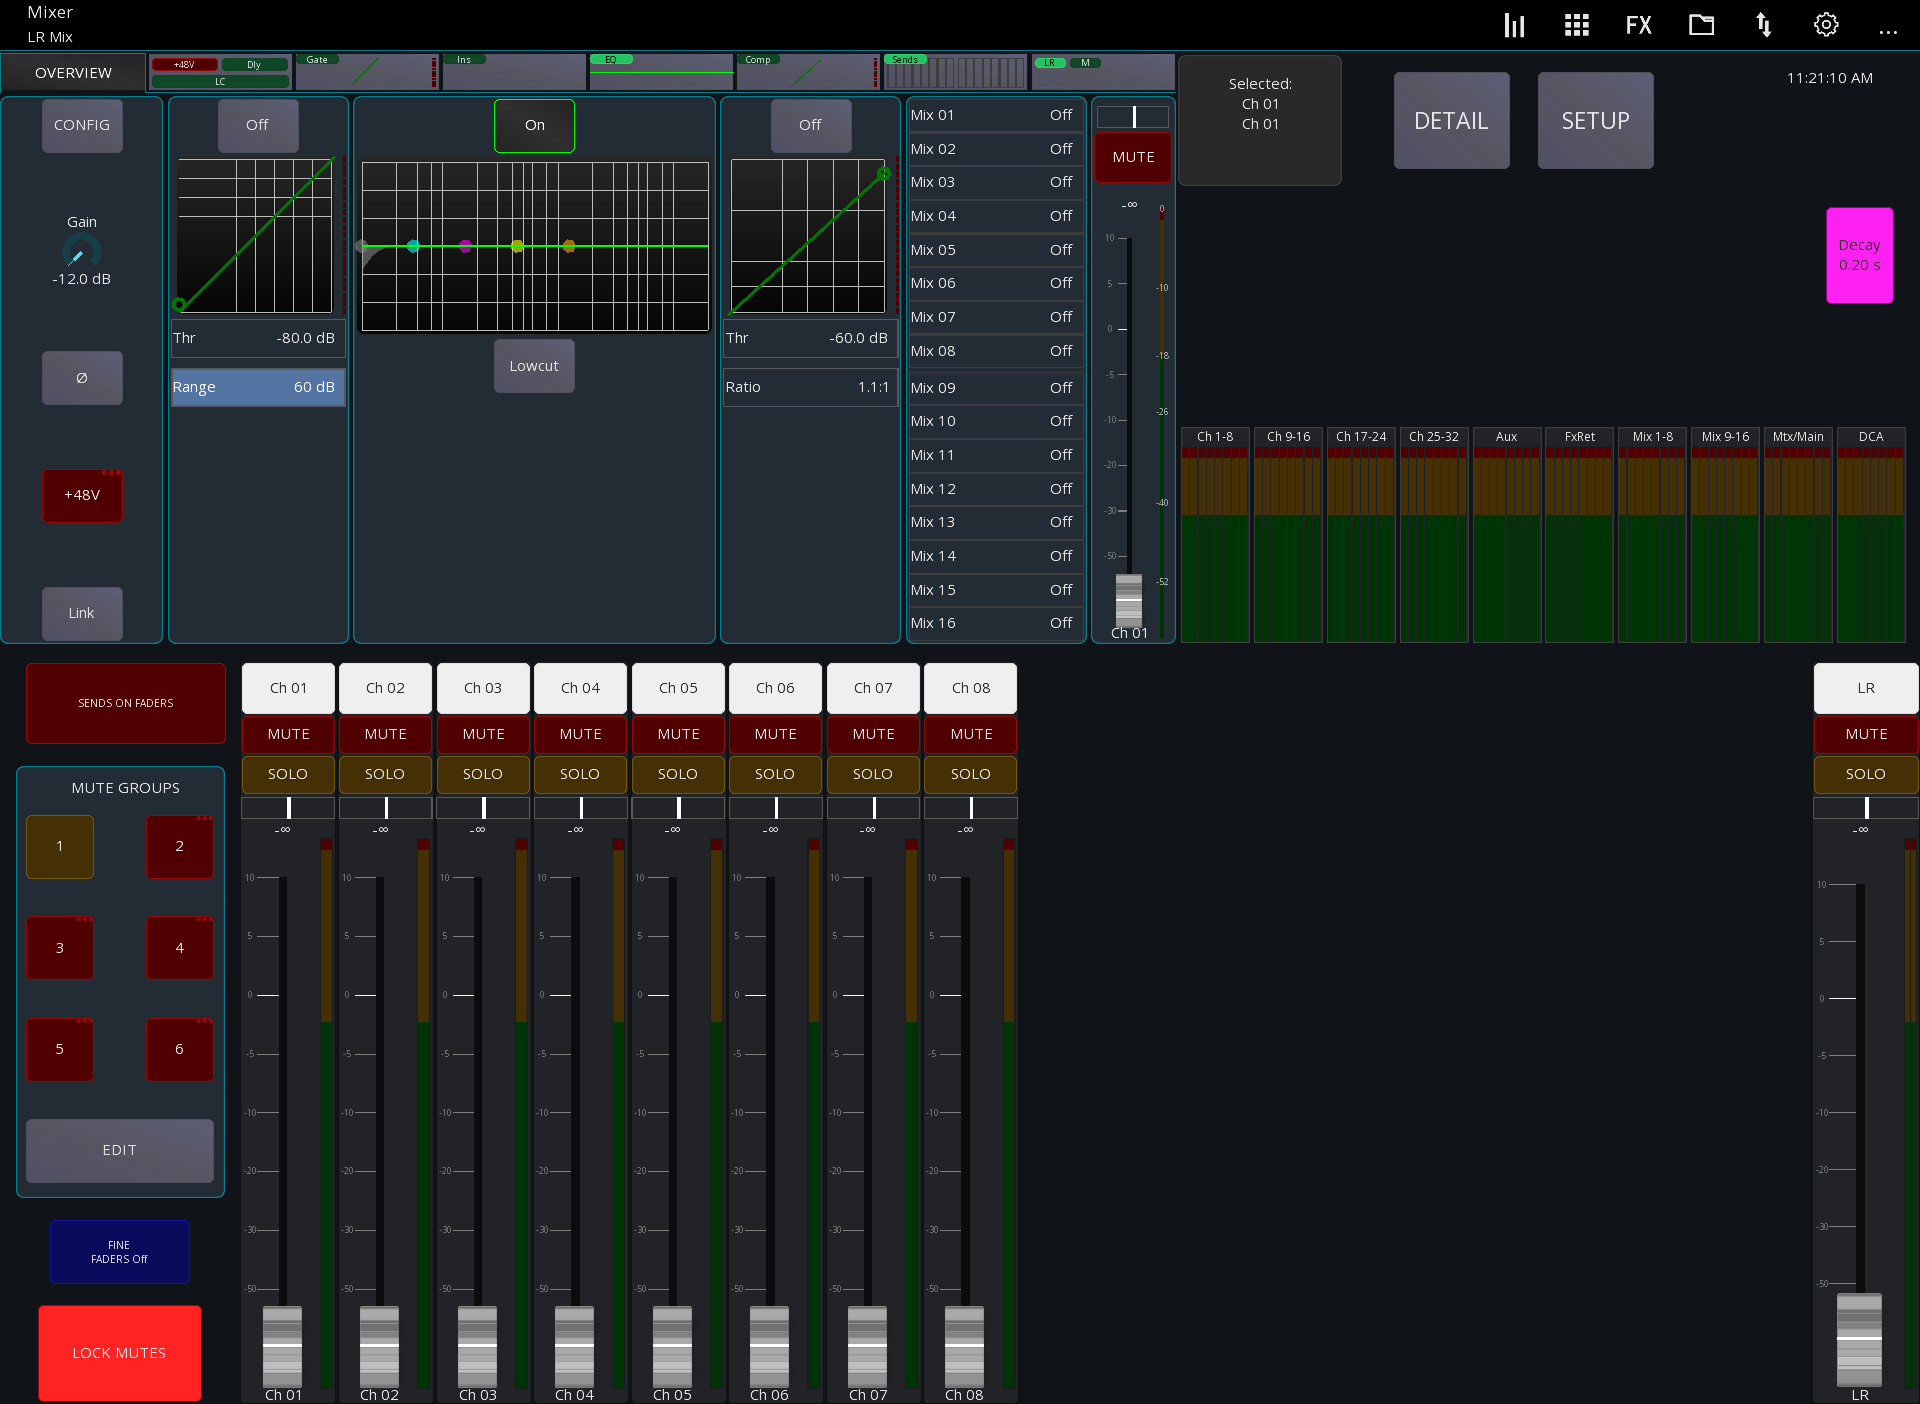The width and height of the screenshot is (1920, 1404).
Task: Toggle Fine Faders Off button
Action: 119,1252
